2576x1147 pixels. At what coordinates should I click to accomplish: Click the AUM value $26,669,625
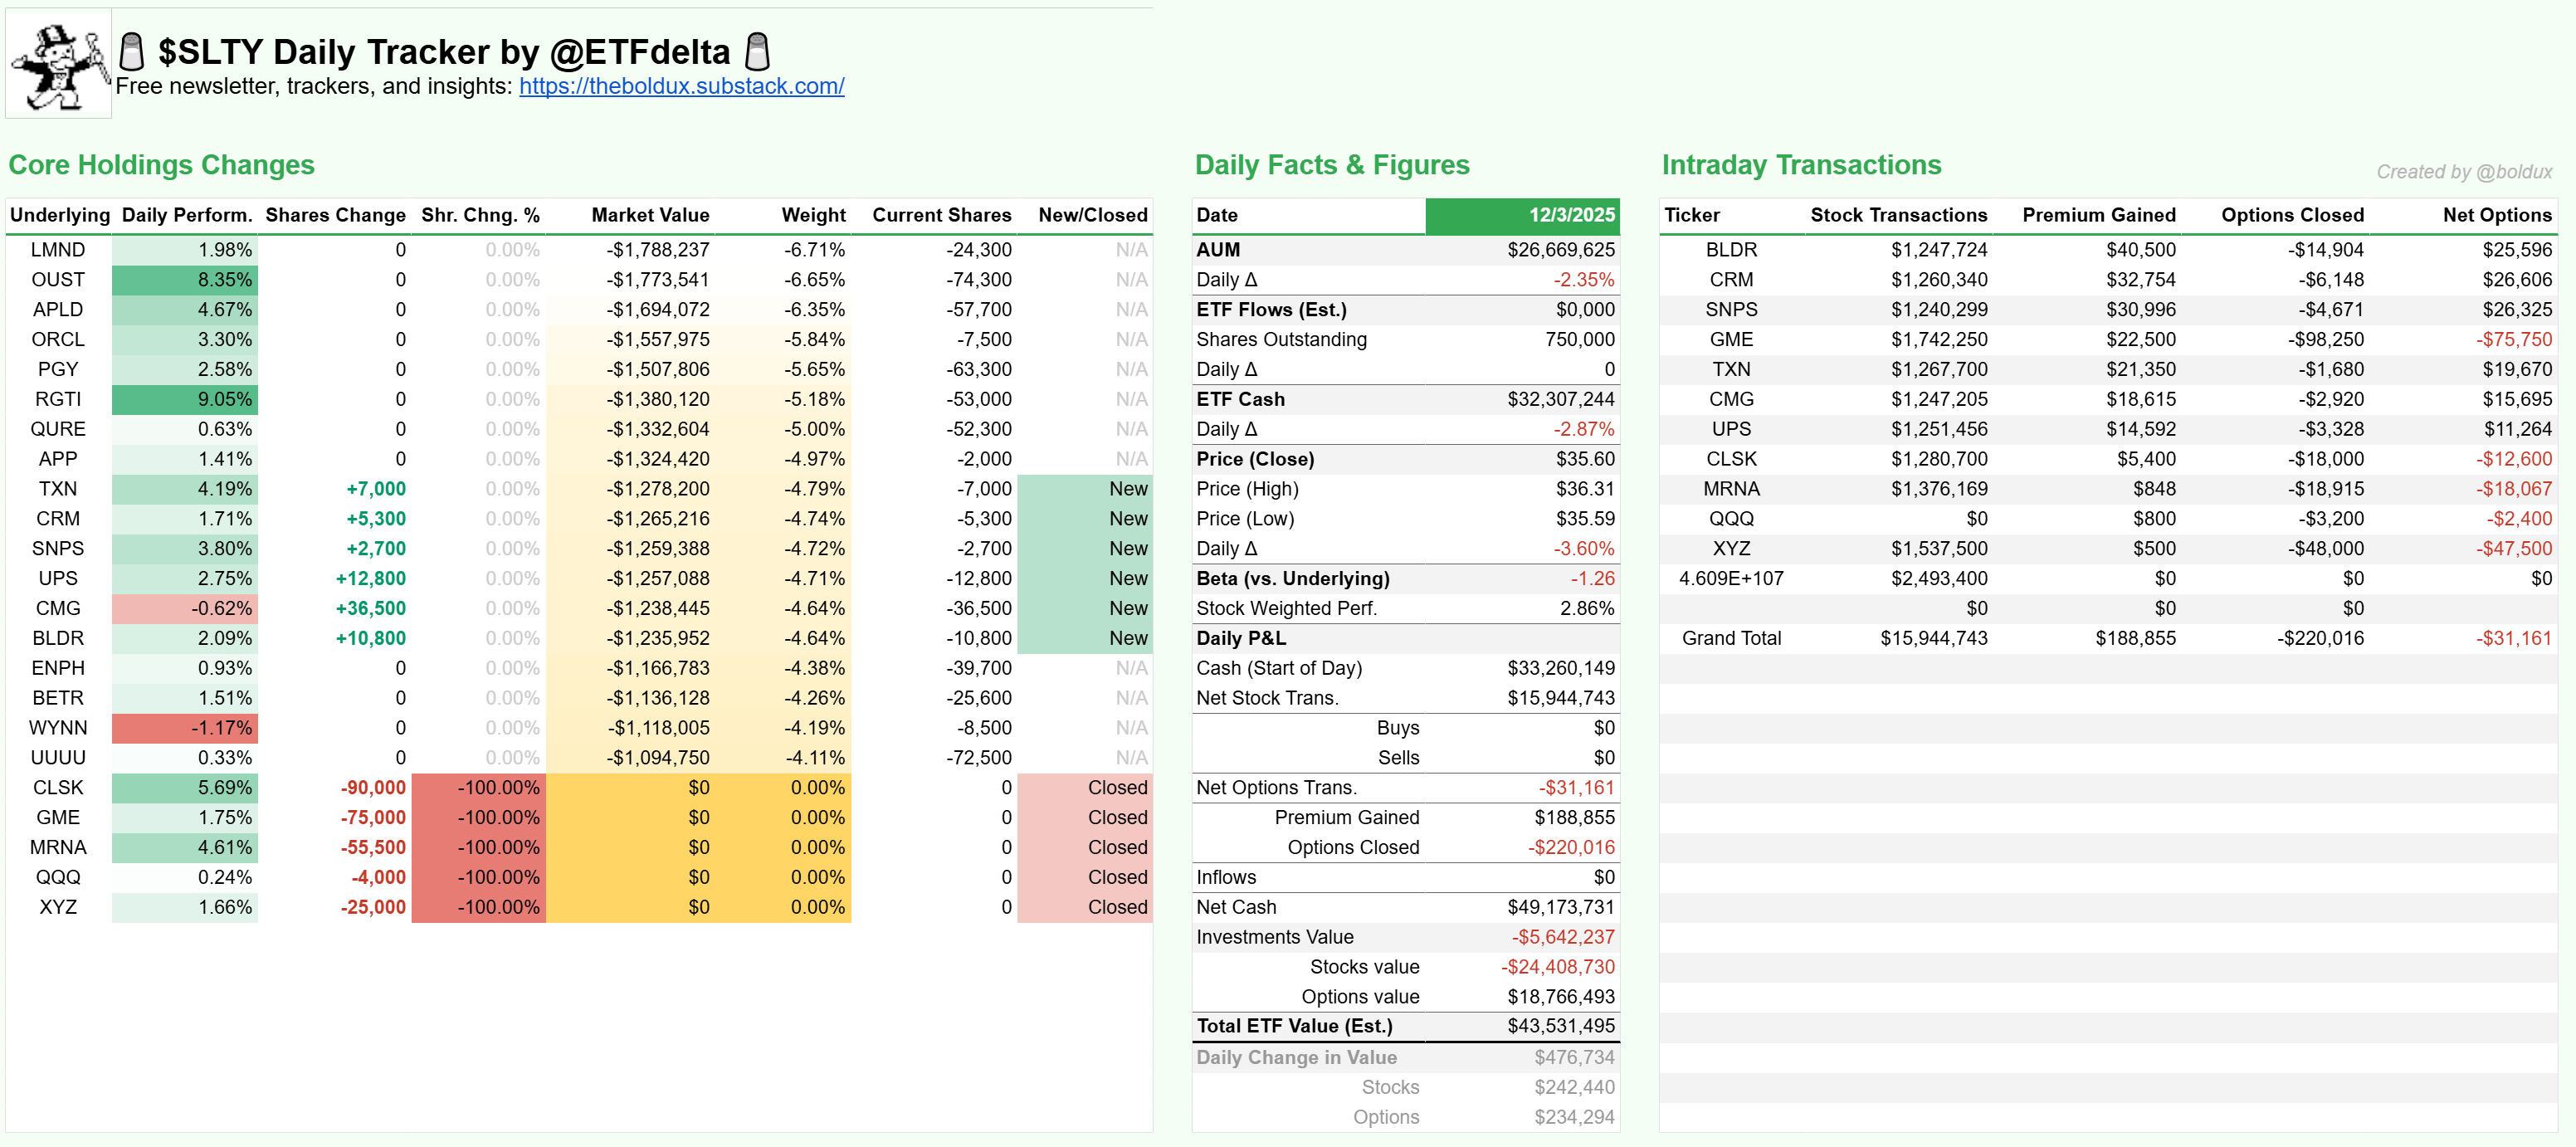[x=1560, y=250]
